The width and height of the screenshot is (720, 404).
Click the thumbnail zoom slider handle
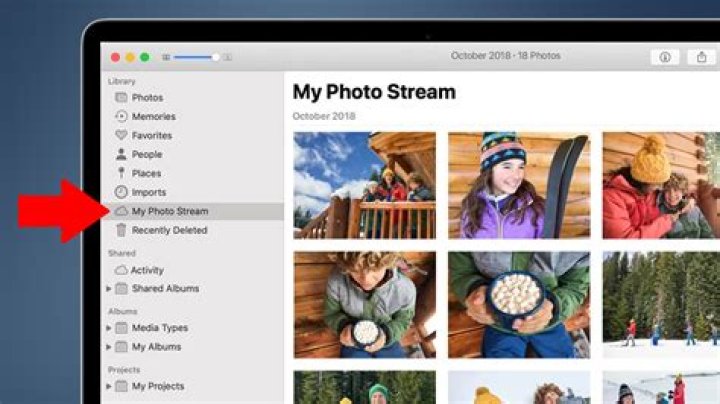click(215, 57)
